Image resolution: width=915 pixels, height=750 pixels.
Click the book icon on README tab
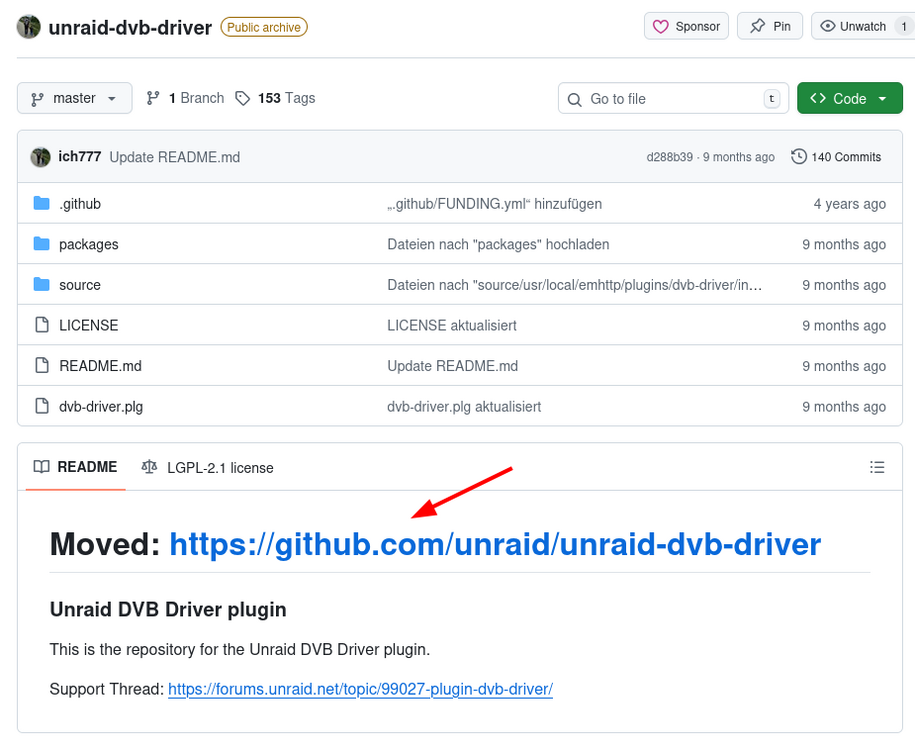tap(41, 467)
